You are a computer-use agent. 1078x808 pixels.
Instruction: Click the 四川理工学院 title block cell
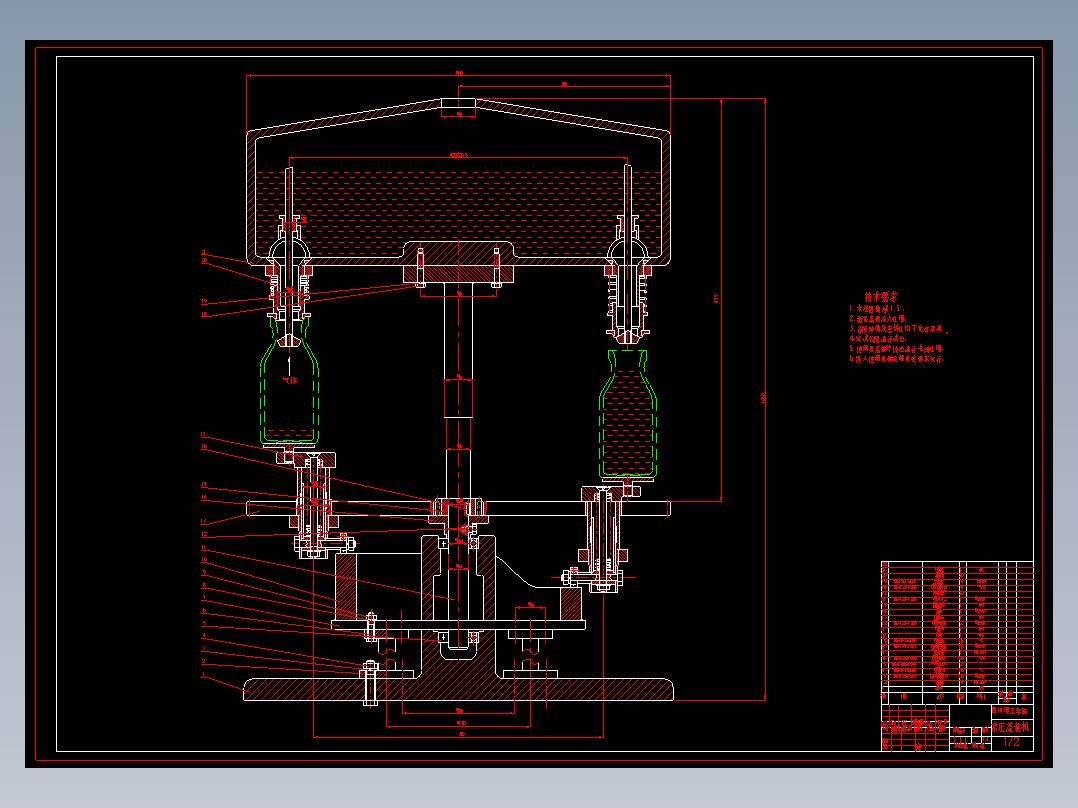tap(1011, 711)
